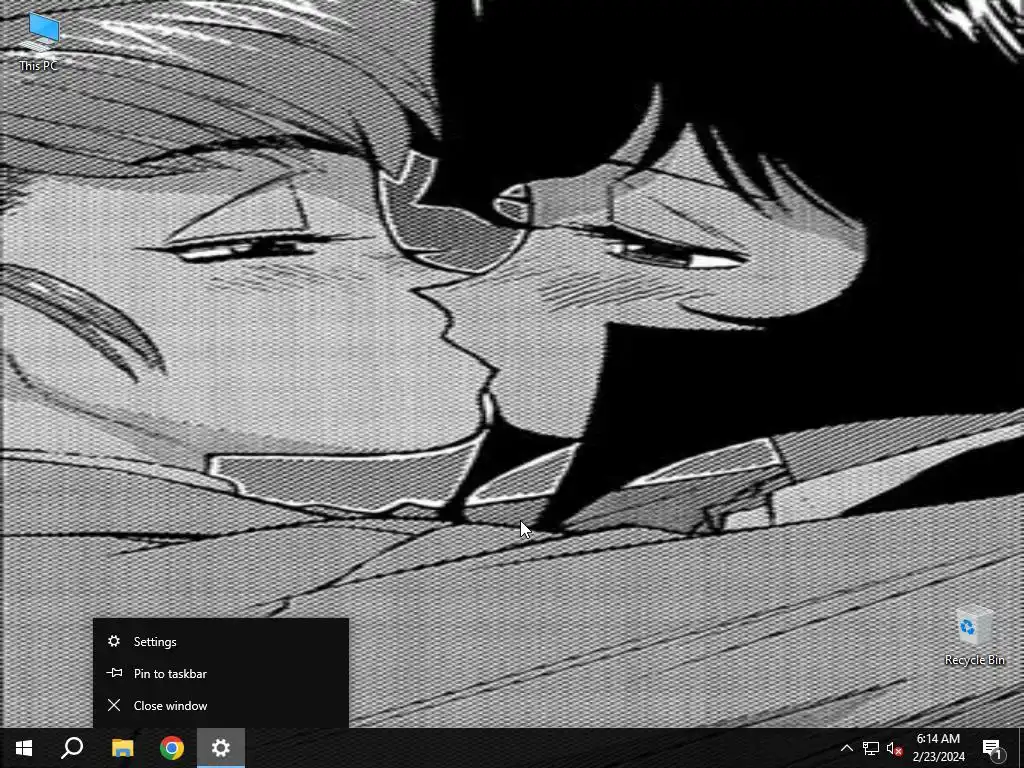Open Action Center notifications icon
Screen dimensions: 1024x768
(993, 748)
